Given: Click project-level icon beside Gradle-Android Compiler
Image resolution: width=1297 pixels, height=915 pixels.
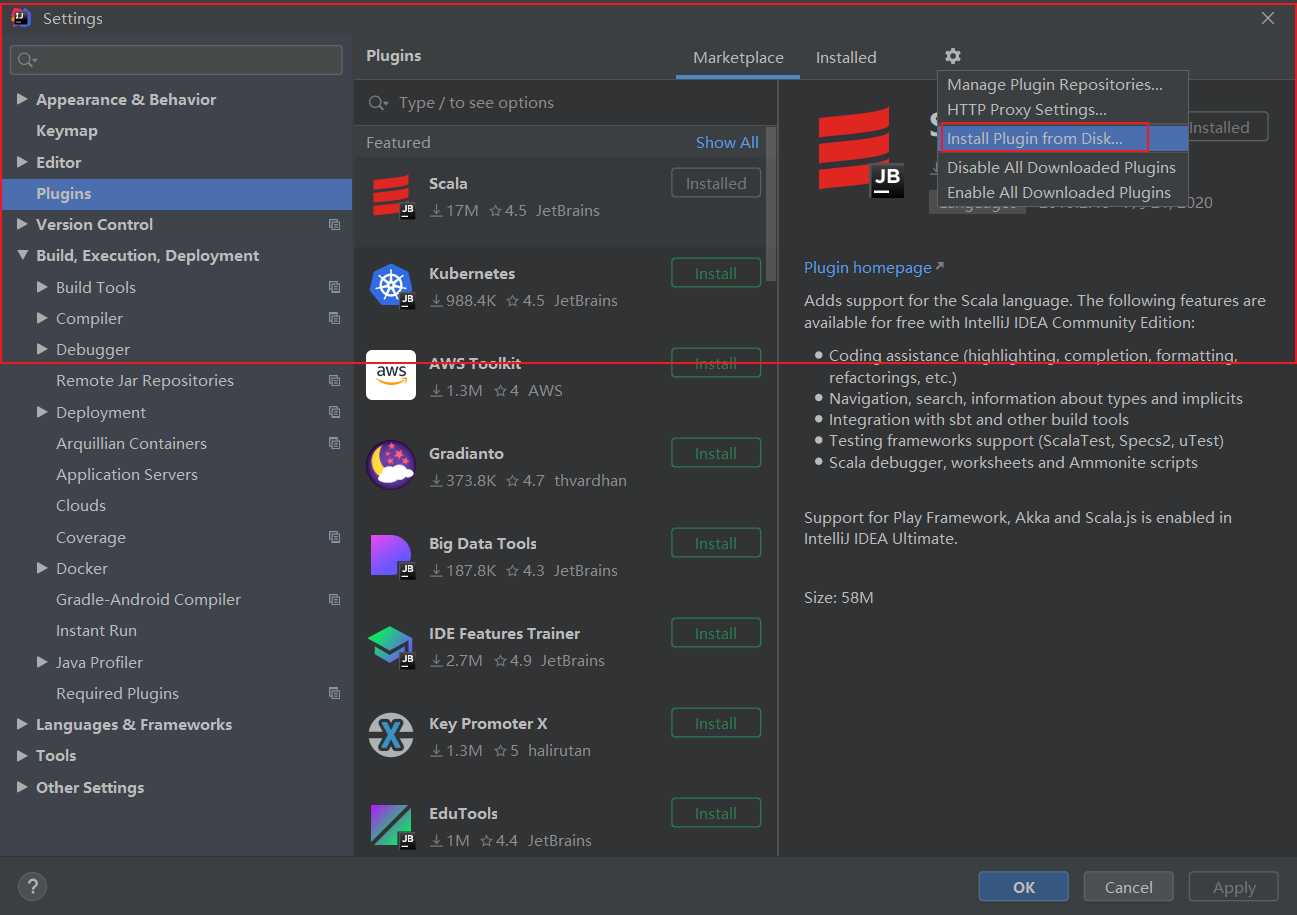Looking at the screenshot, I should coord(335,600).
